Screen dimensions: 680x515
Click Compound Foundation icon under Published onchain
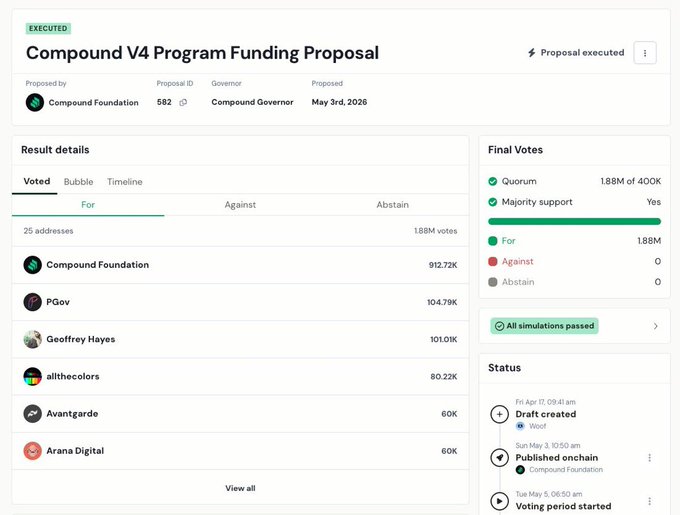click(x=520, y=470)
